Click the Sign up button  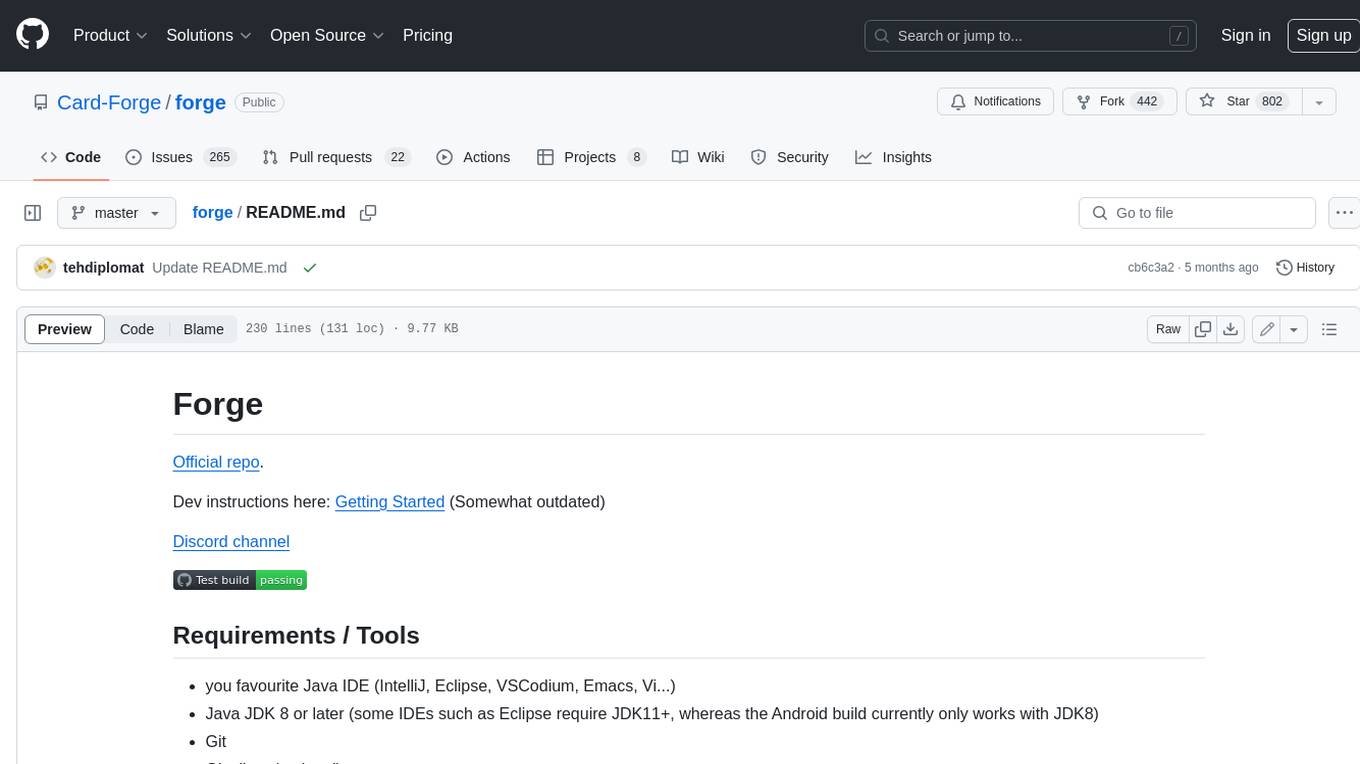[1323, 35]
